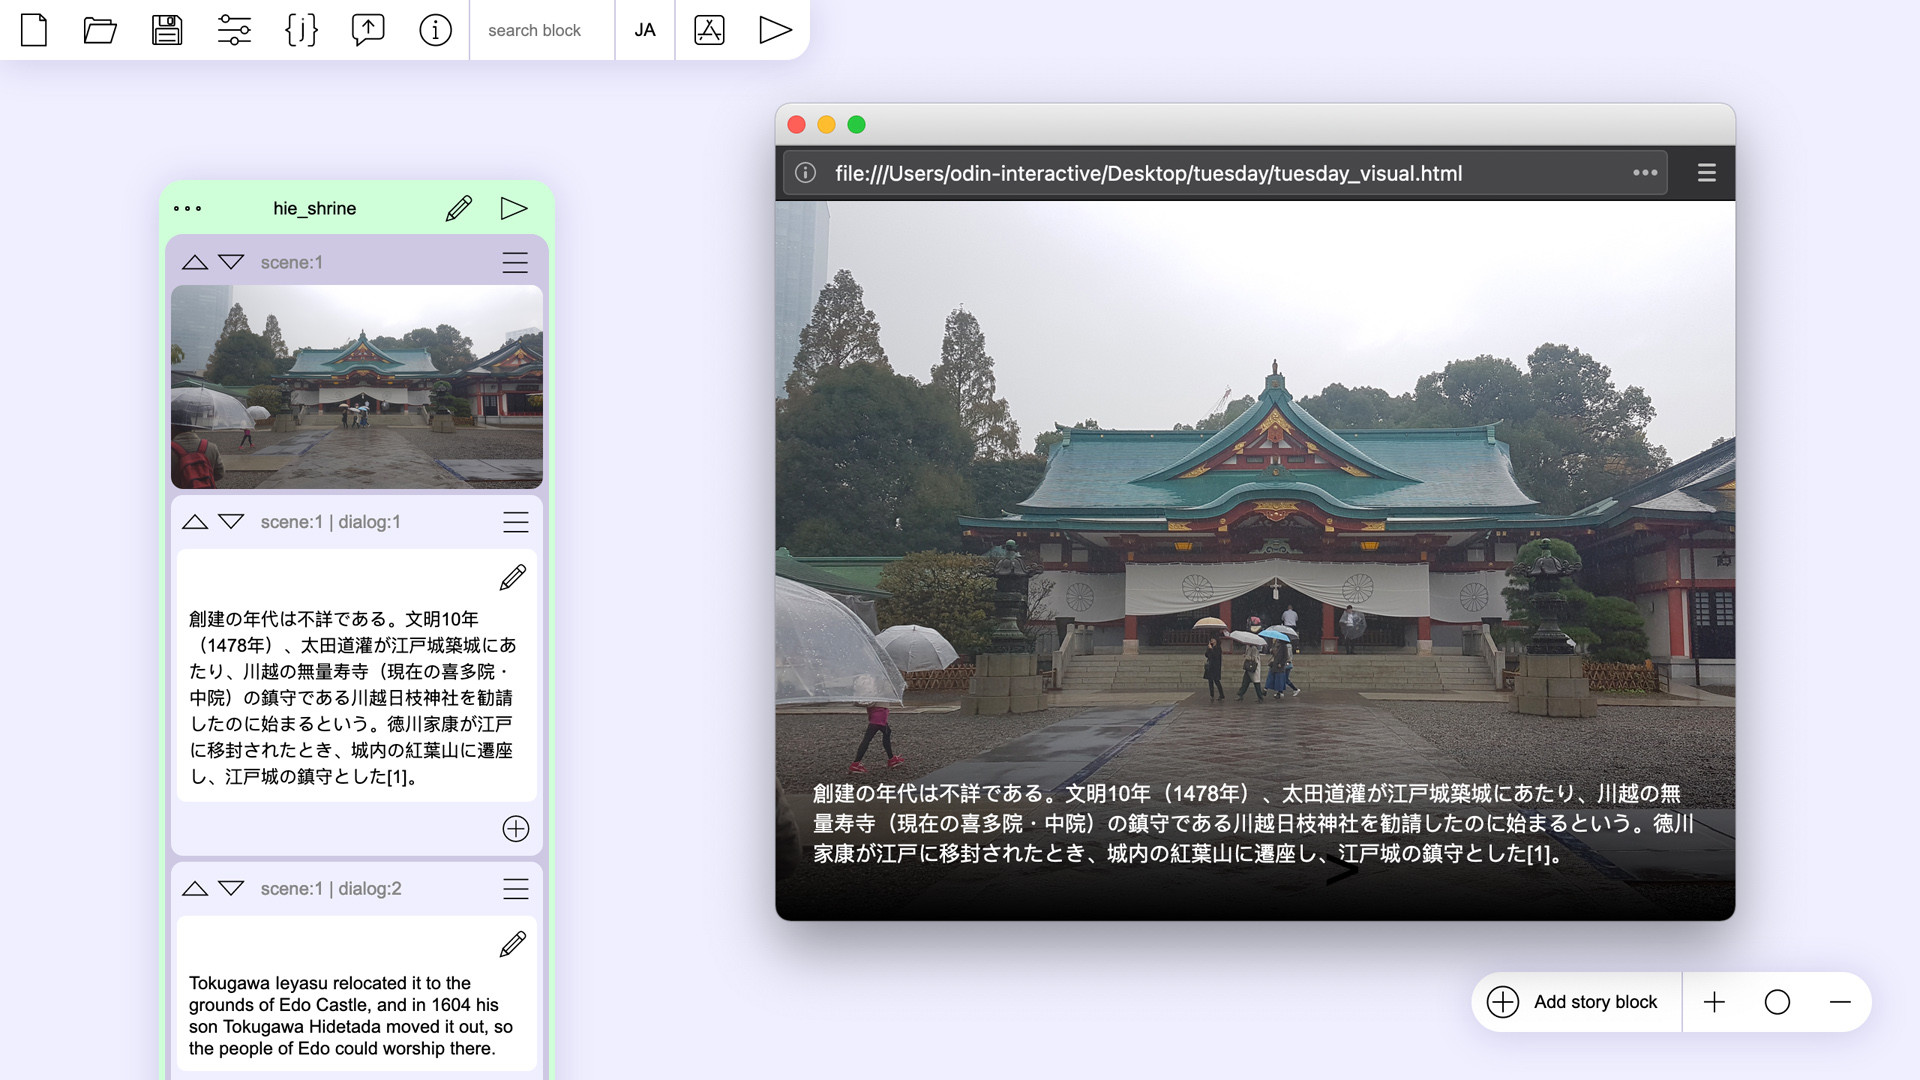Click the info icon in toolbar

pyautogui.click(x=434, y=28)
